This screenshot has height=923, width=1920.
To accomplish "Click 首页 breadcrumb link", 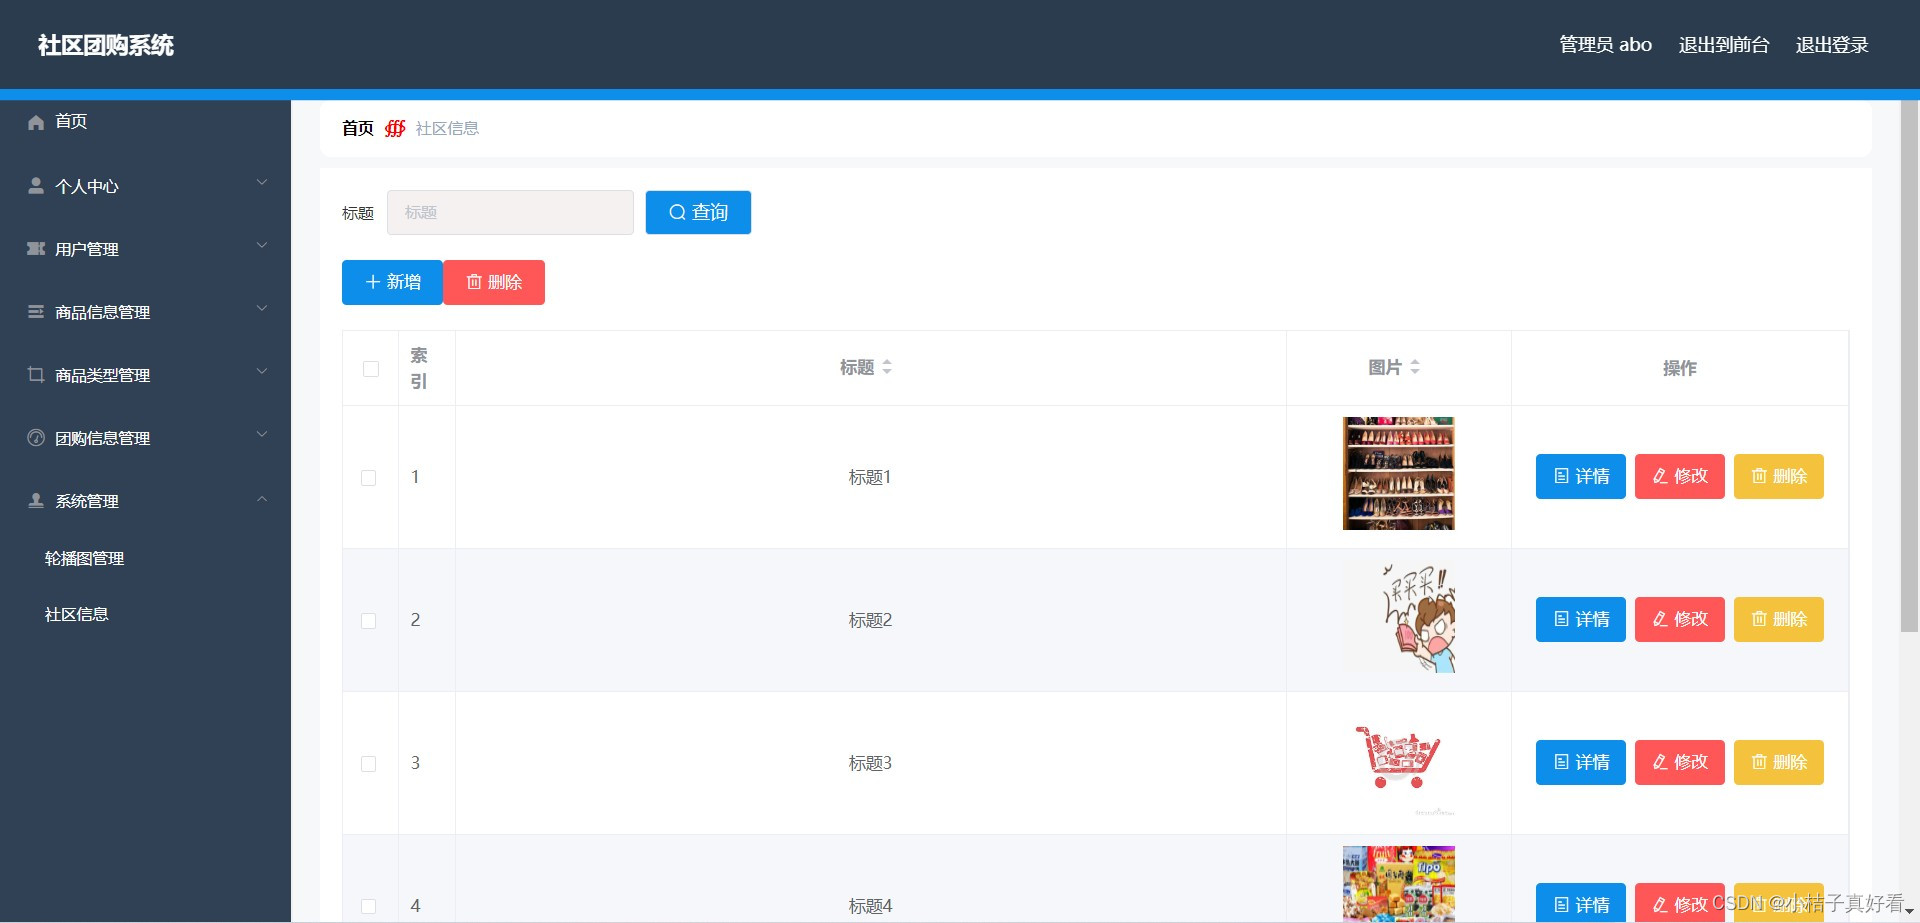I will [358, 128].
